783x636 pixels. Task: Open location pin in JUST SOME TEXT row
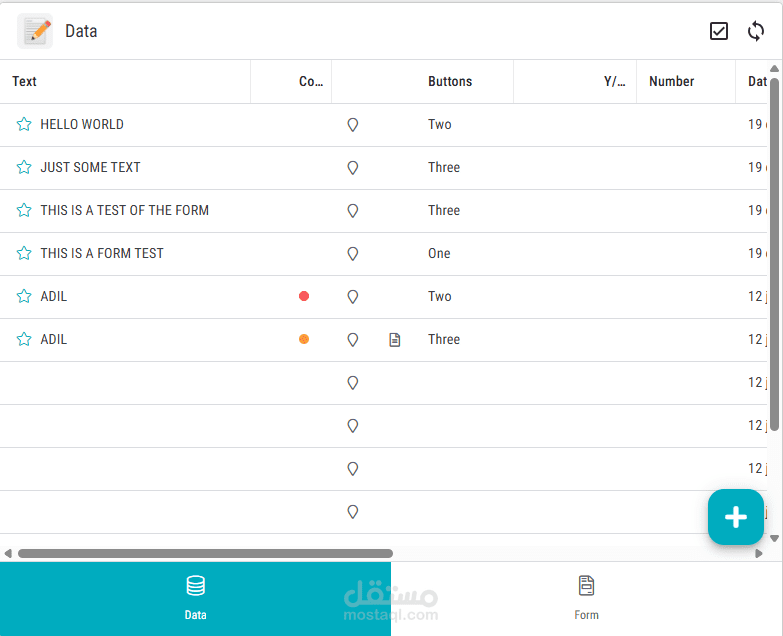pos(353,168)
